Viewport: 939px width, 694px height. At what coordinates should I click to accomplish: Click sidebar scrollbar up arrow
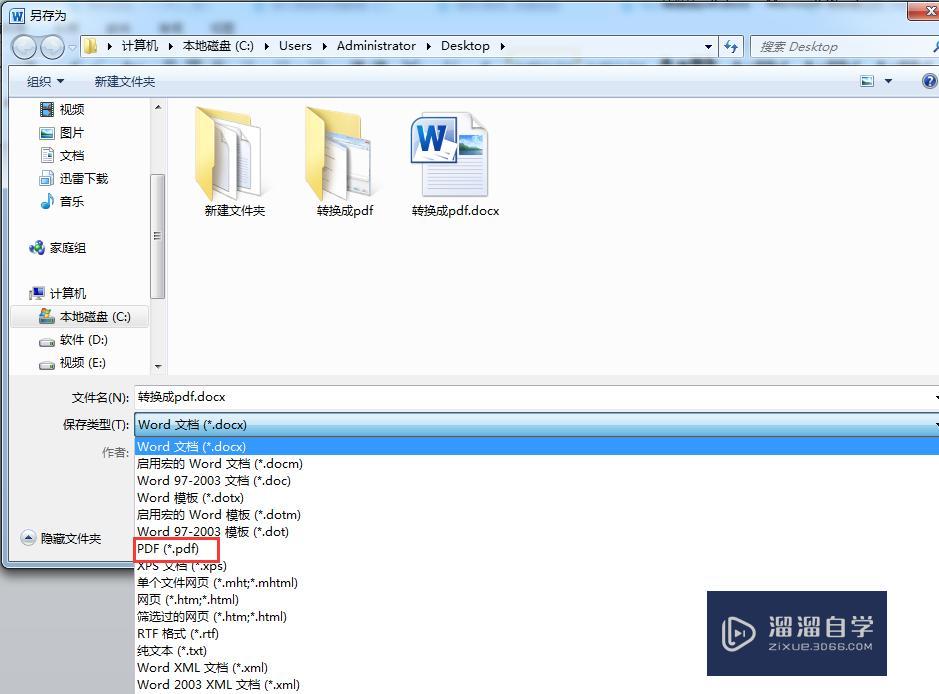click(158, 107)
